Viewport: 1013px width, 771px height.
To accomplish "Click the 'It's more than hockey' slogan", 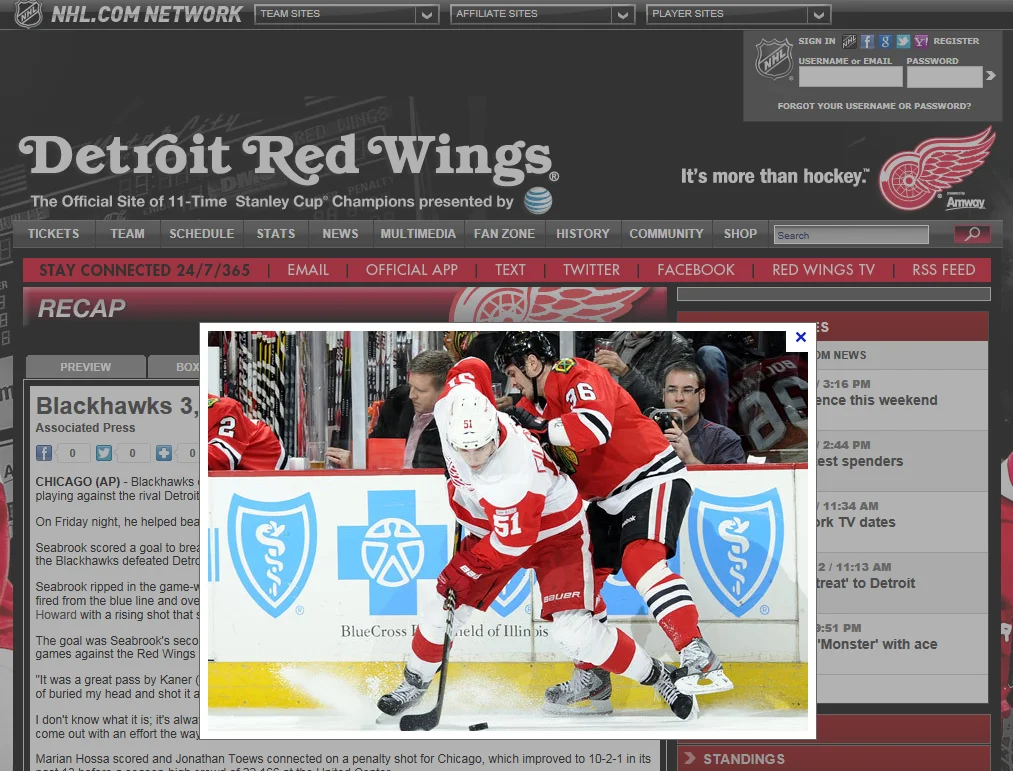I will 775,176.
